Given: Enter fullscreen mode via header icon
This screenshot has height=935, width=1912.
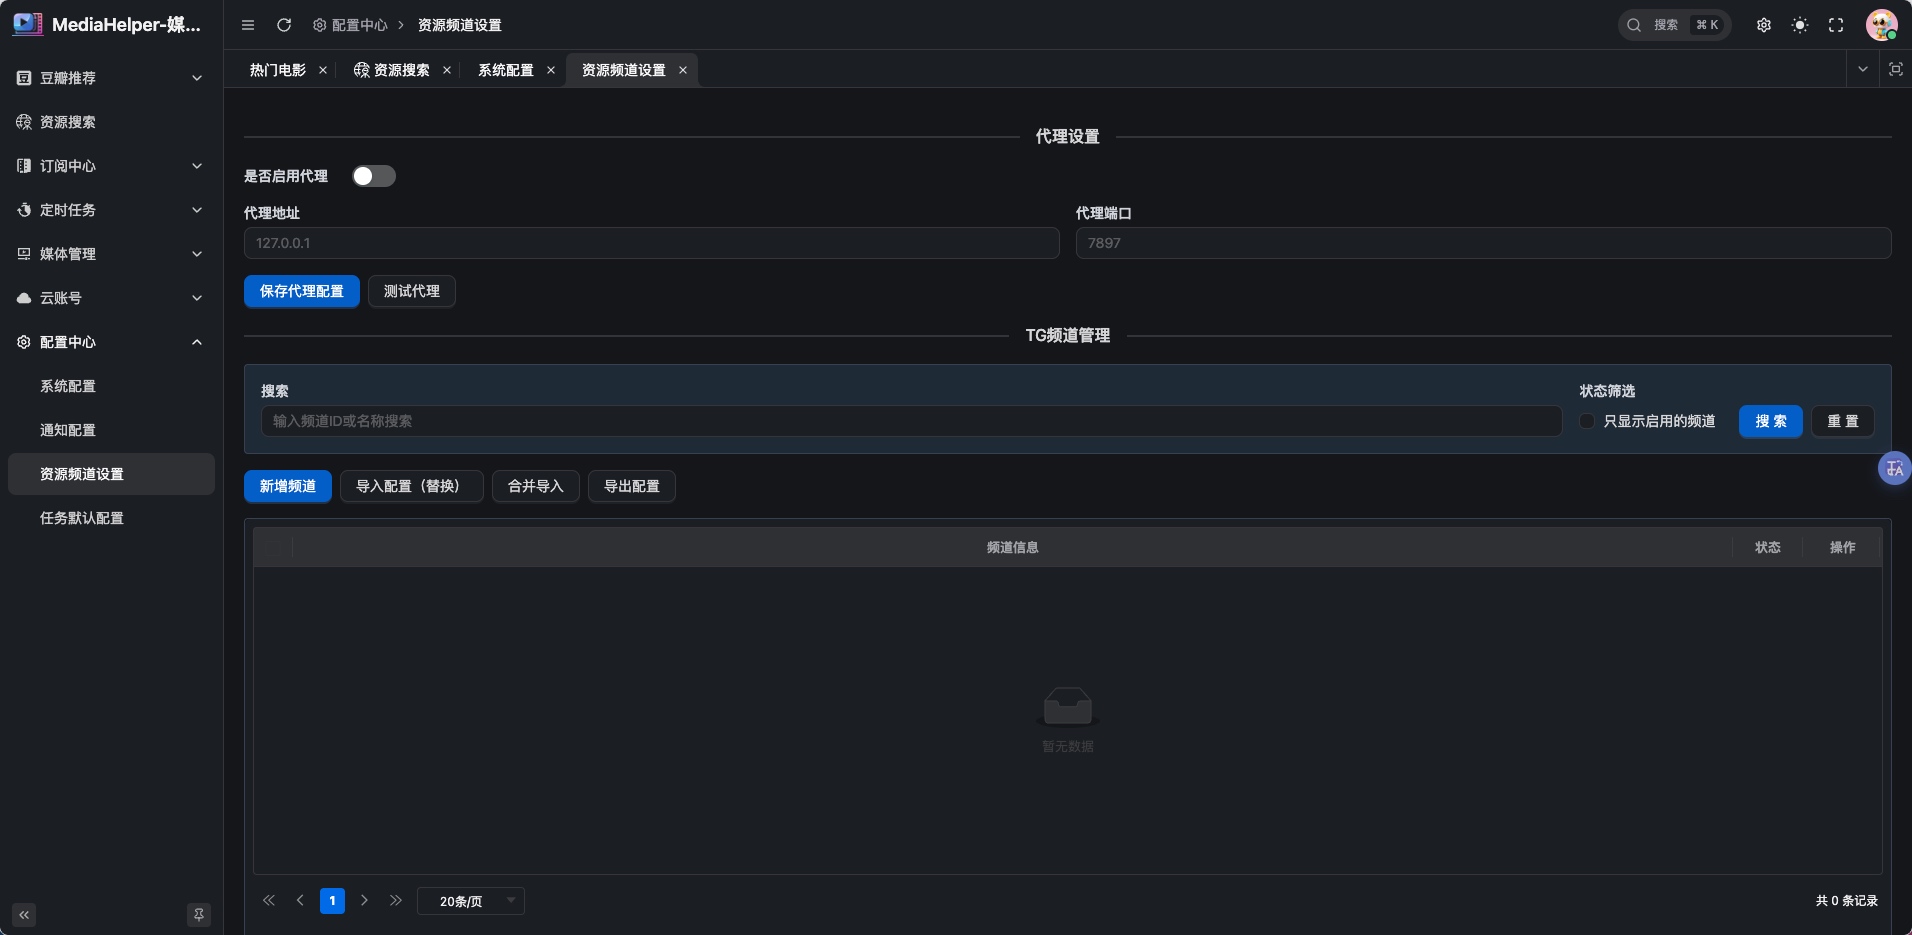Looking at the screenshot, I should pos(1836,25).
